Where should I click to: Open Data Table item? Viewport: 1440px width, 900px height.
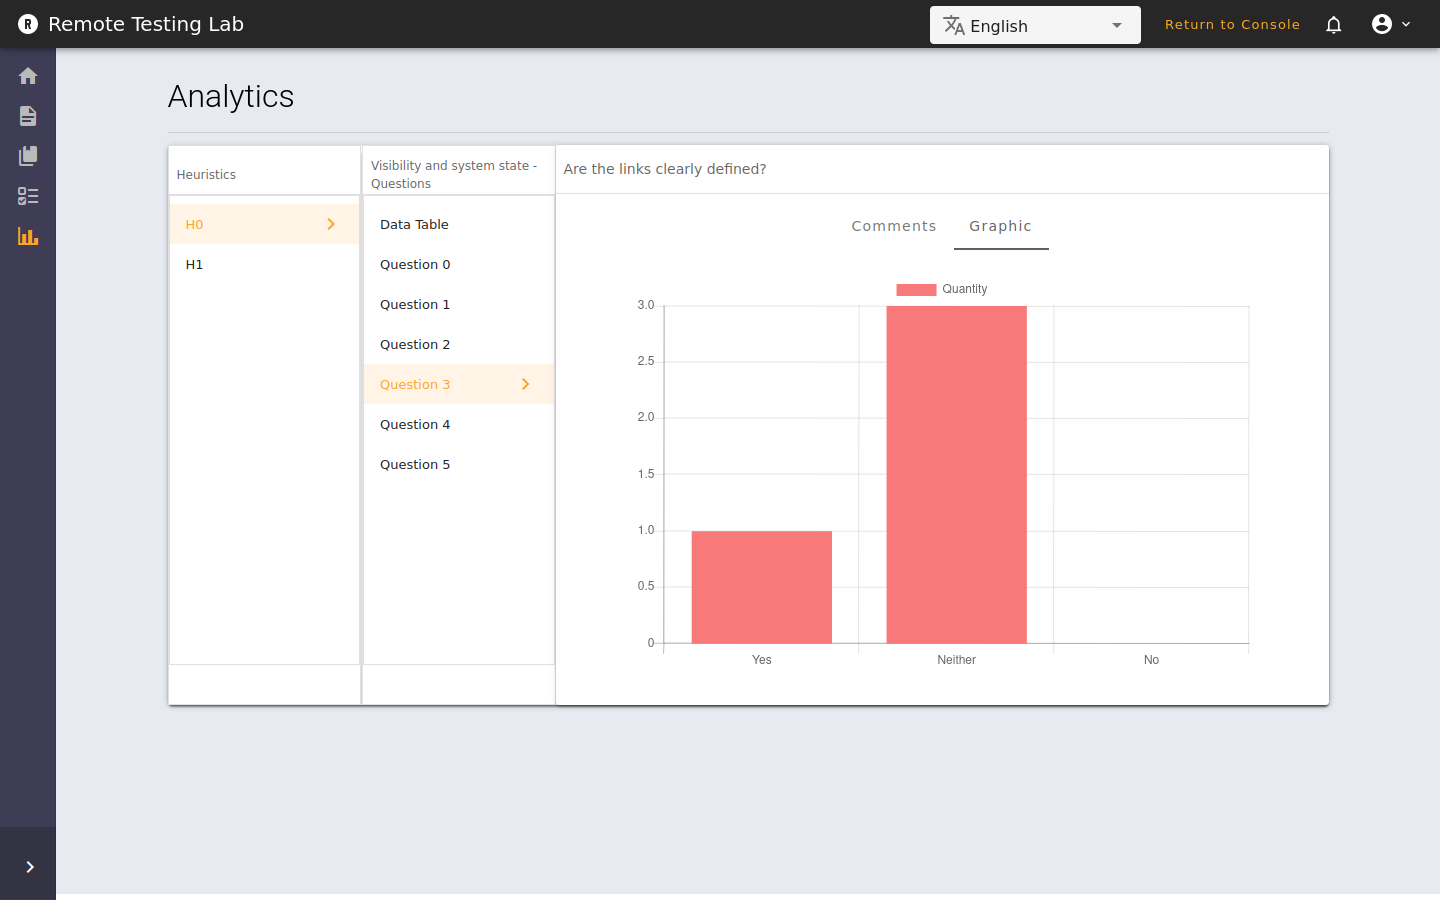coord(458,224)
